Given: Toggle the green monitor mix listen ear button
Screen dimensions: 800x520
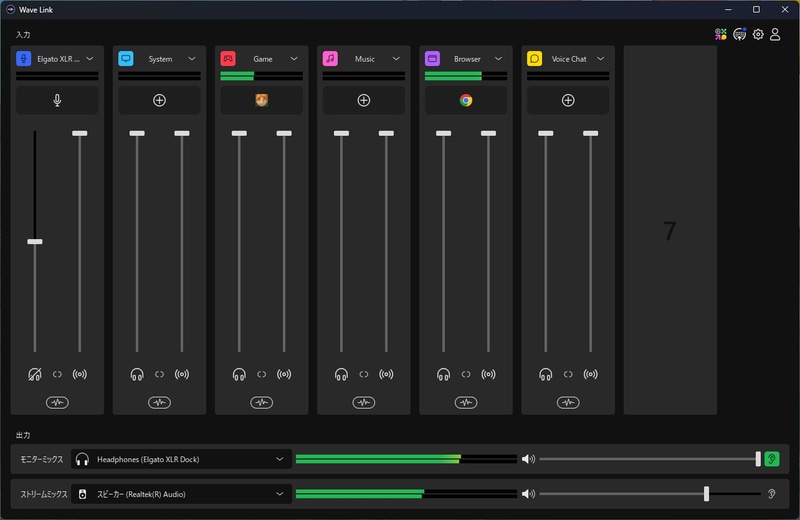Looking at the screenshot, I should 772,459.
